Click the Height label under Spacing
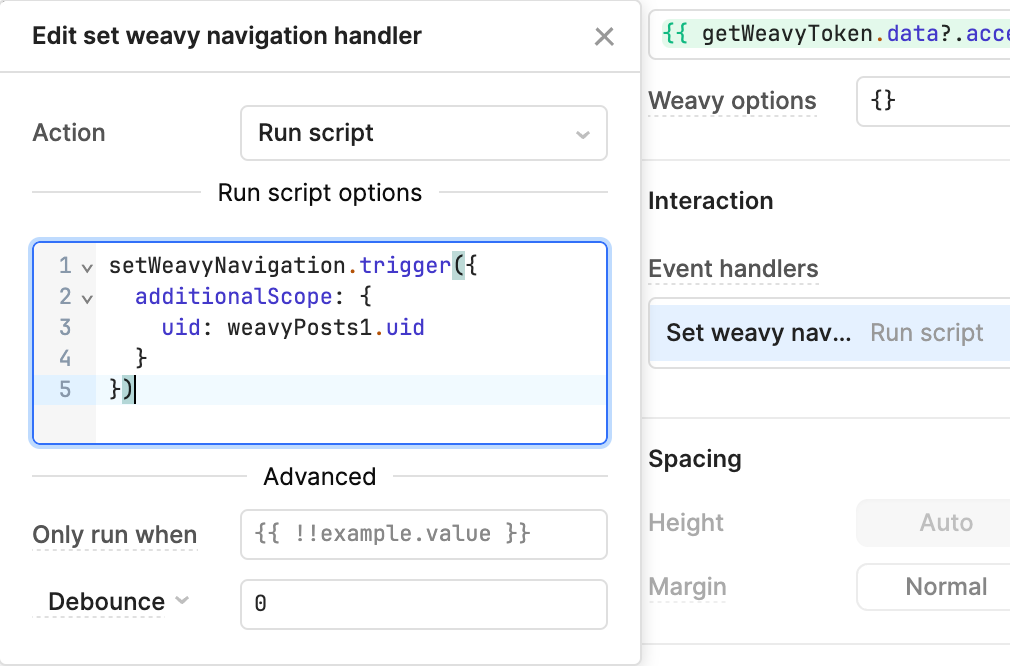 click(x=685, y=522)
